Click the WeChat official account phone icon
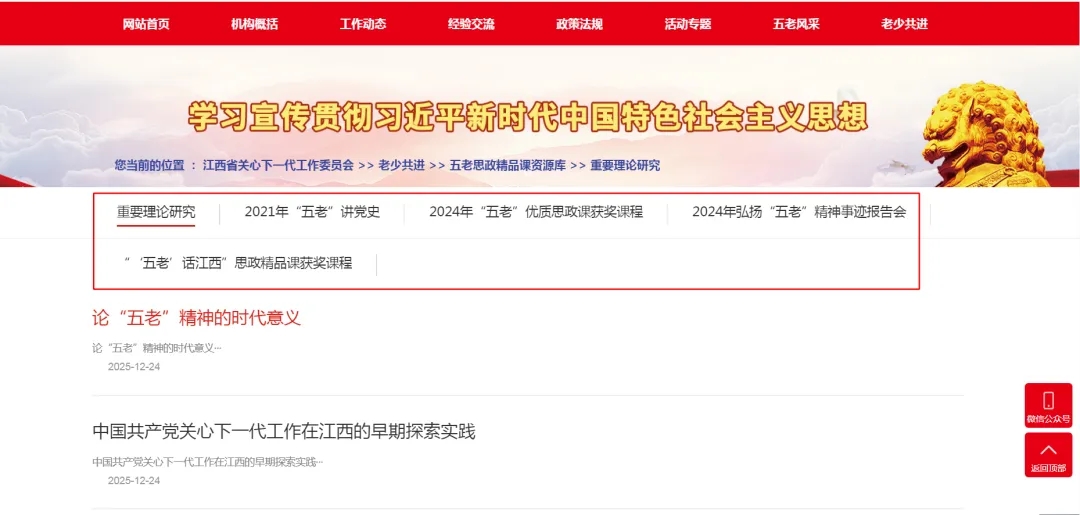1080x515 pixels. [x=1047, y=400]
